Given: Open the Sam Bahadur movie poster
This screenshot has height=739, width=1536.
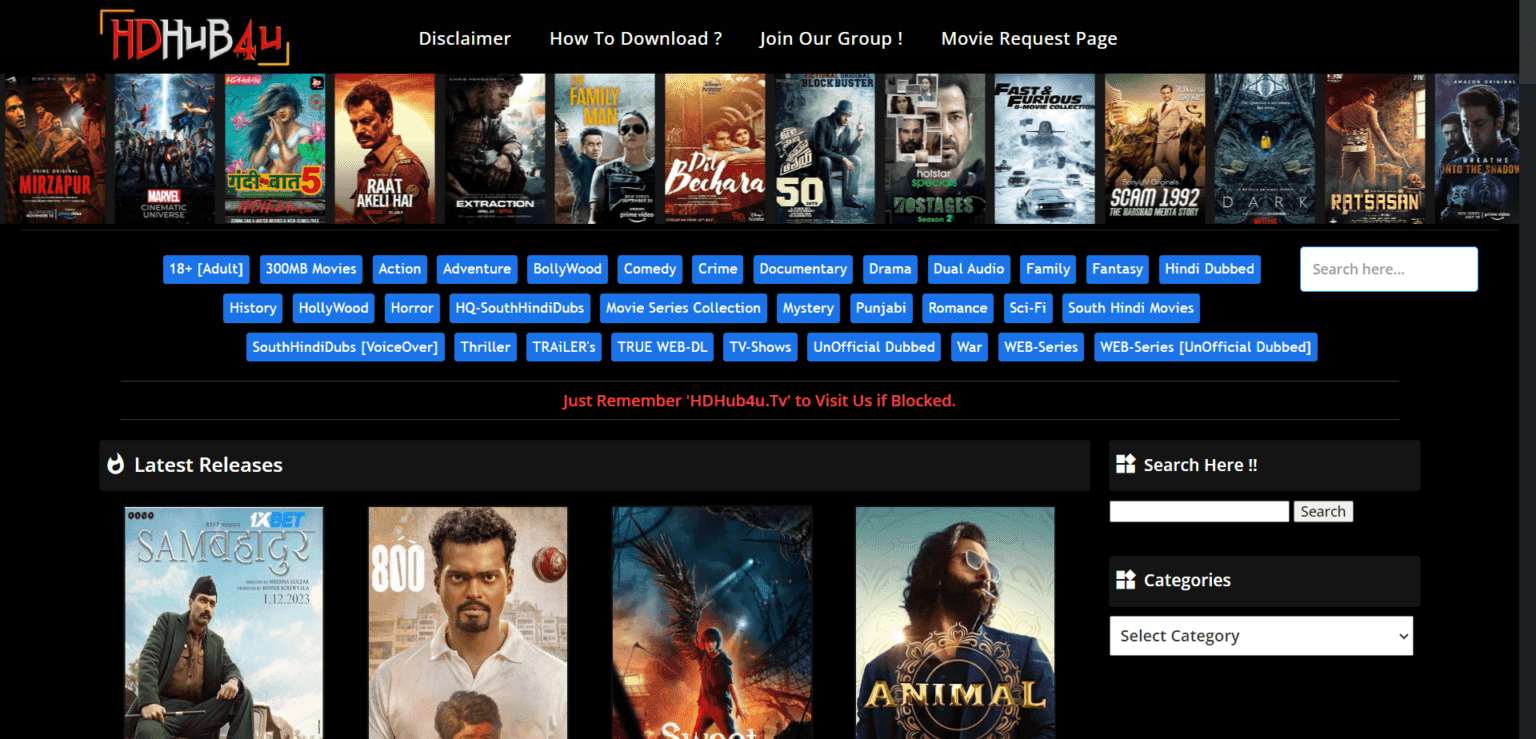Looking at the screenshot, I should [x=224, y=622].
